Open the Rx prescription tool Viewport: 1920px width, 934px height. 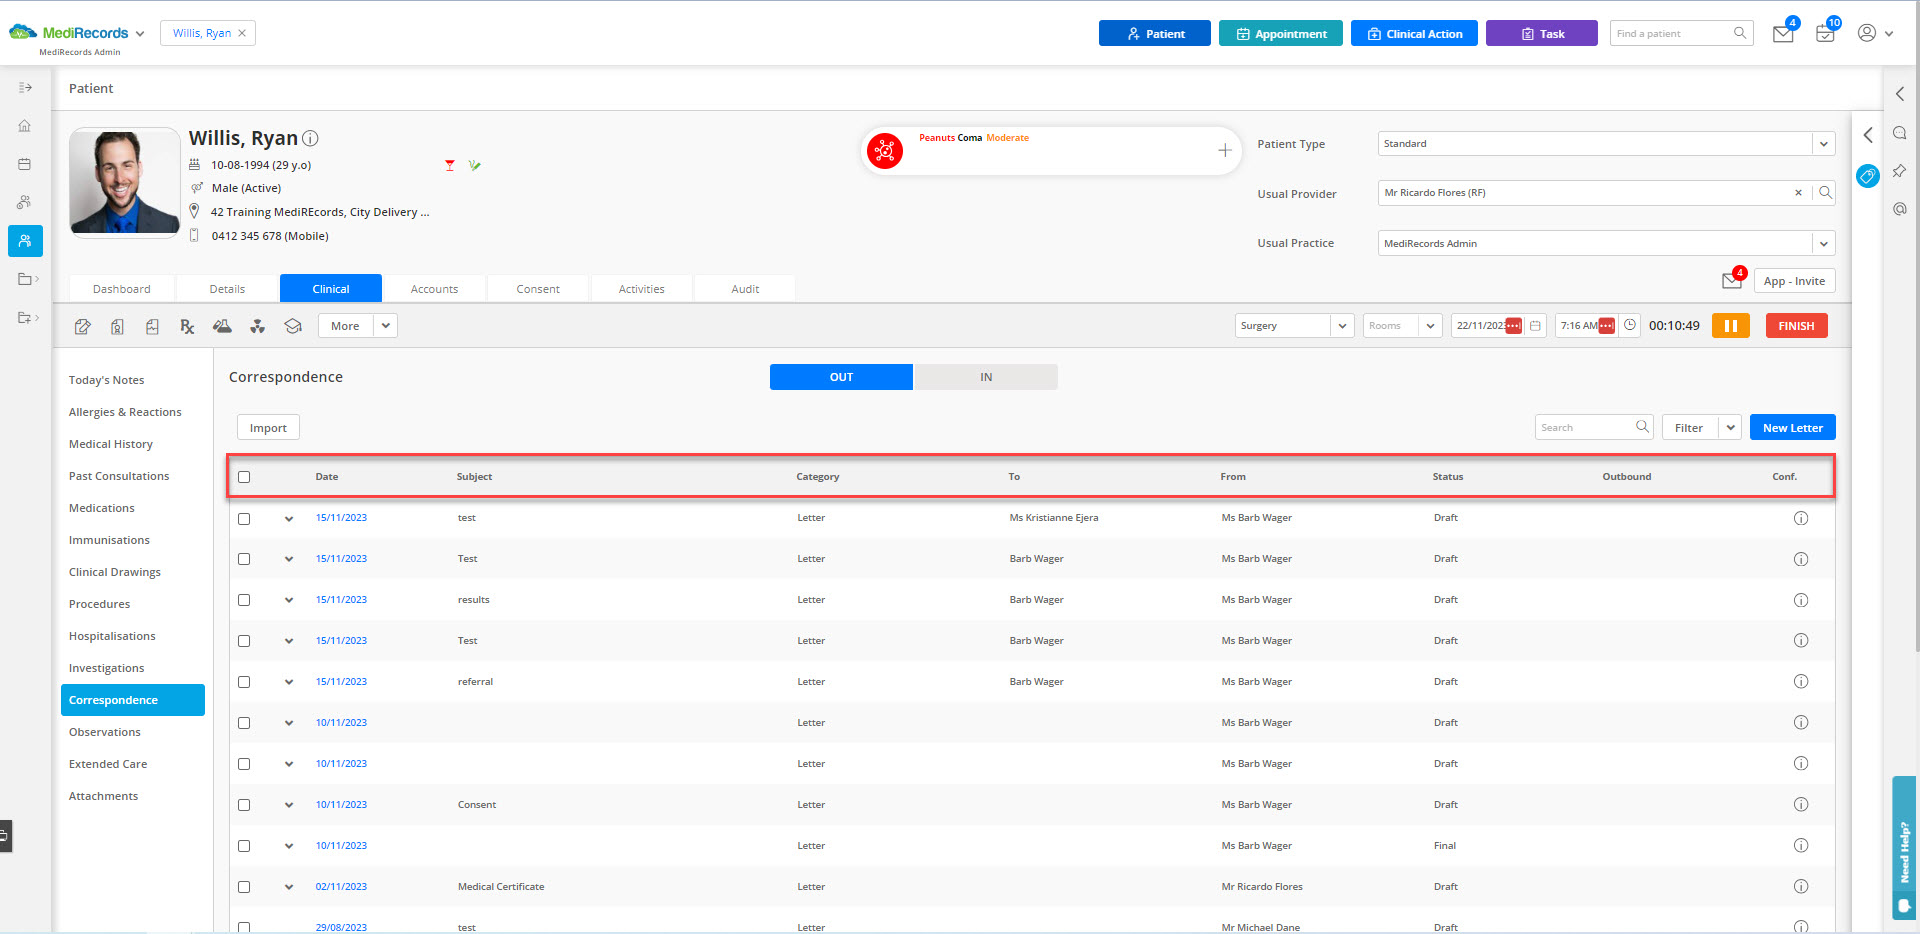187,326
